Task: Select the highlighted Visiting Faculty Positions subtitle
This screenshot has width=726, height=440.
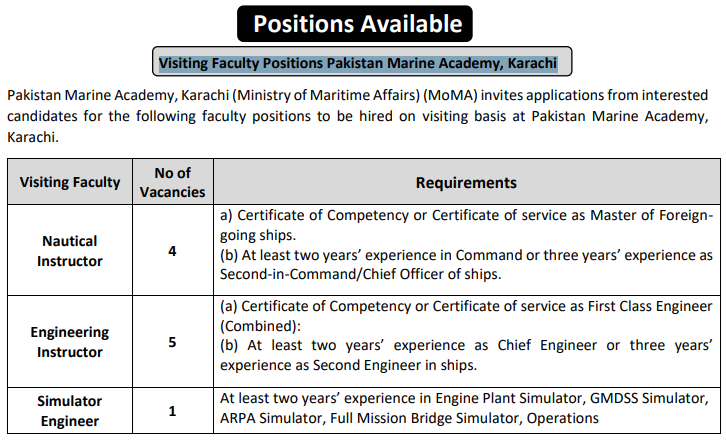Action: pos(358,63)
